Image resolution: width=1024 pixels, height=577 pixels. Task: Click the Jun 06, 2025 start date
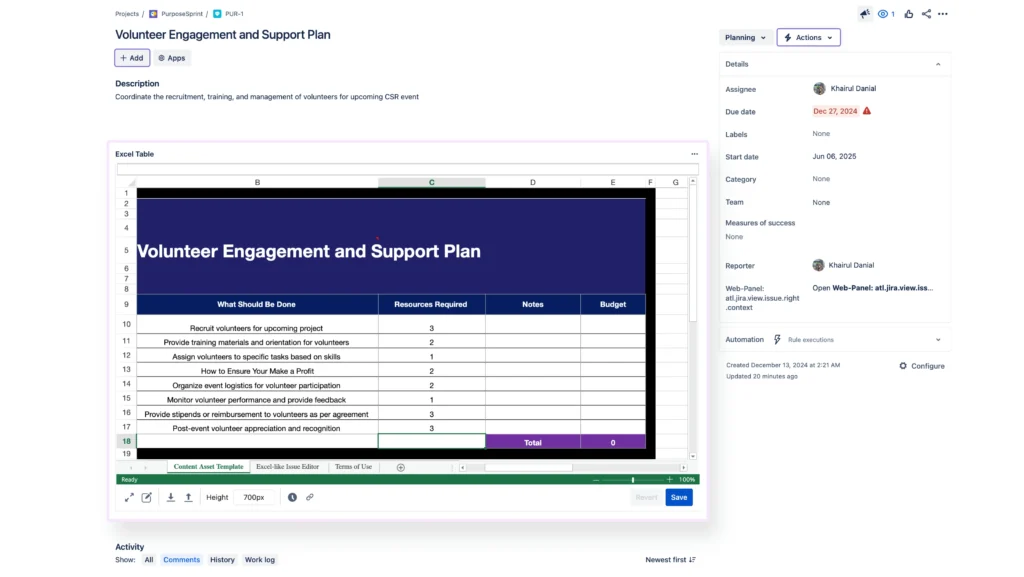click(x=834, y=157)
